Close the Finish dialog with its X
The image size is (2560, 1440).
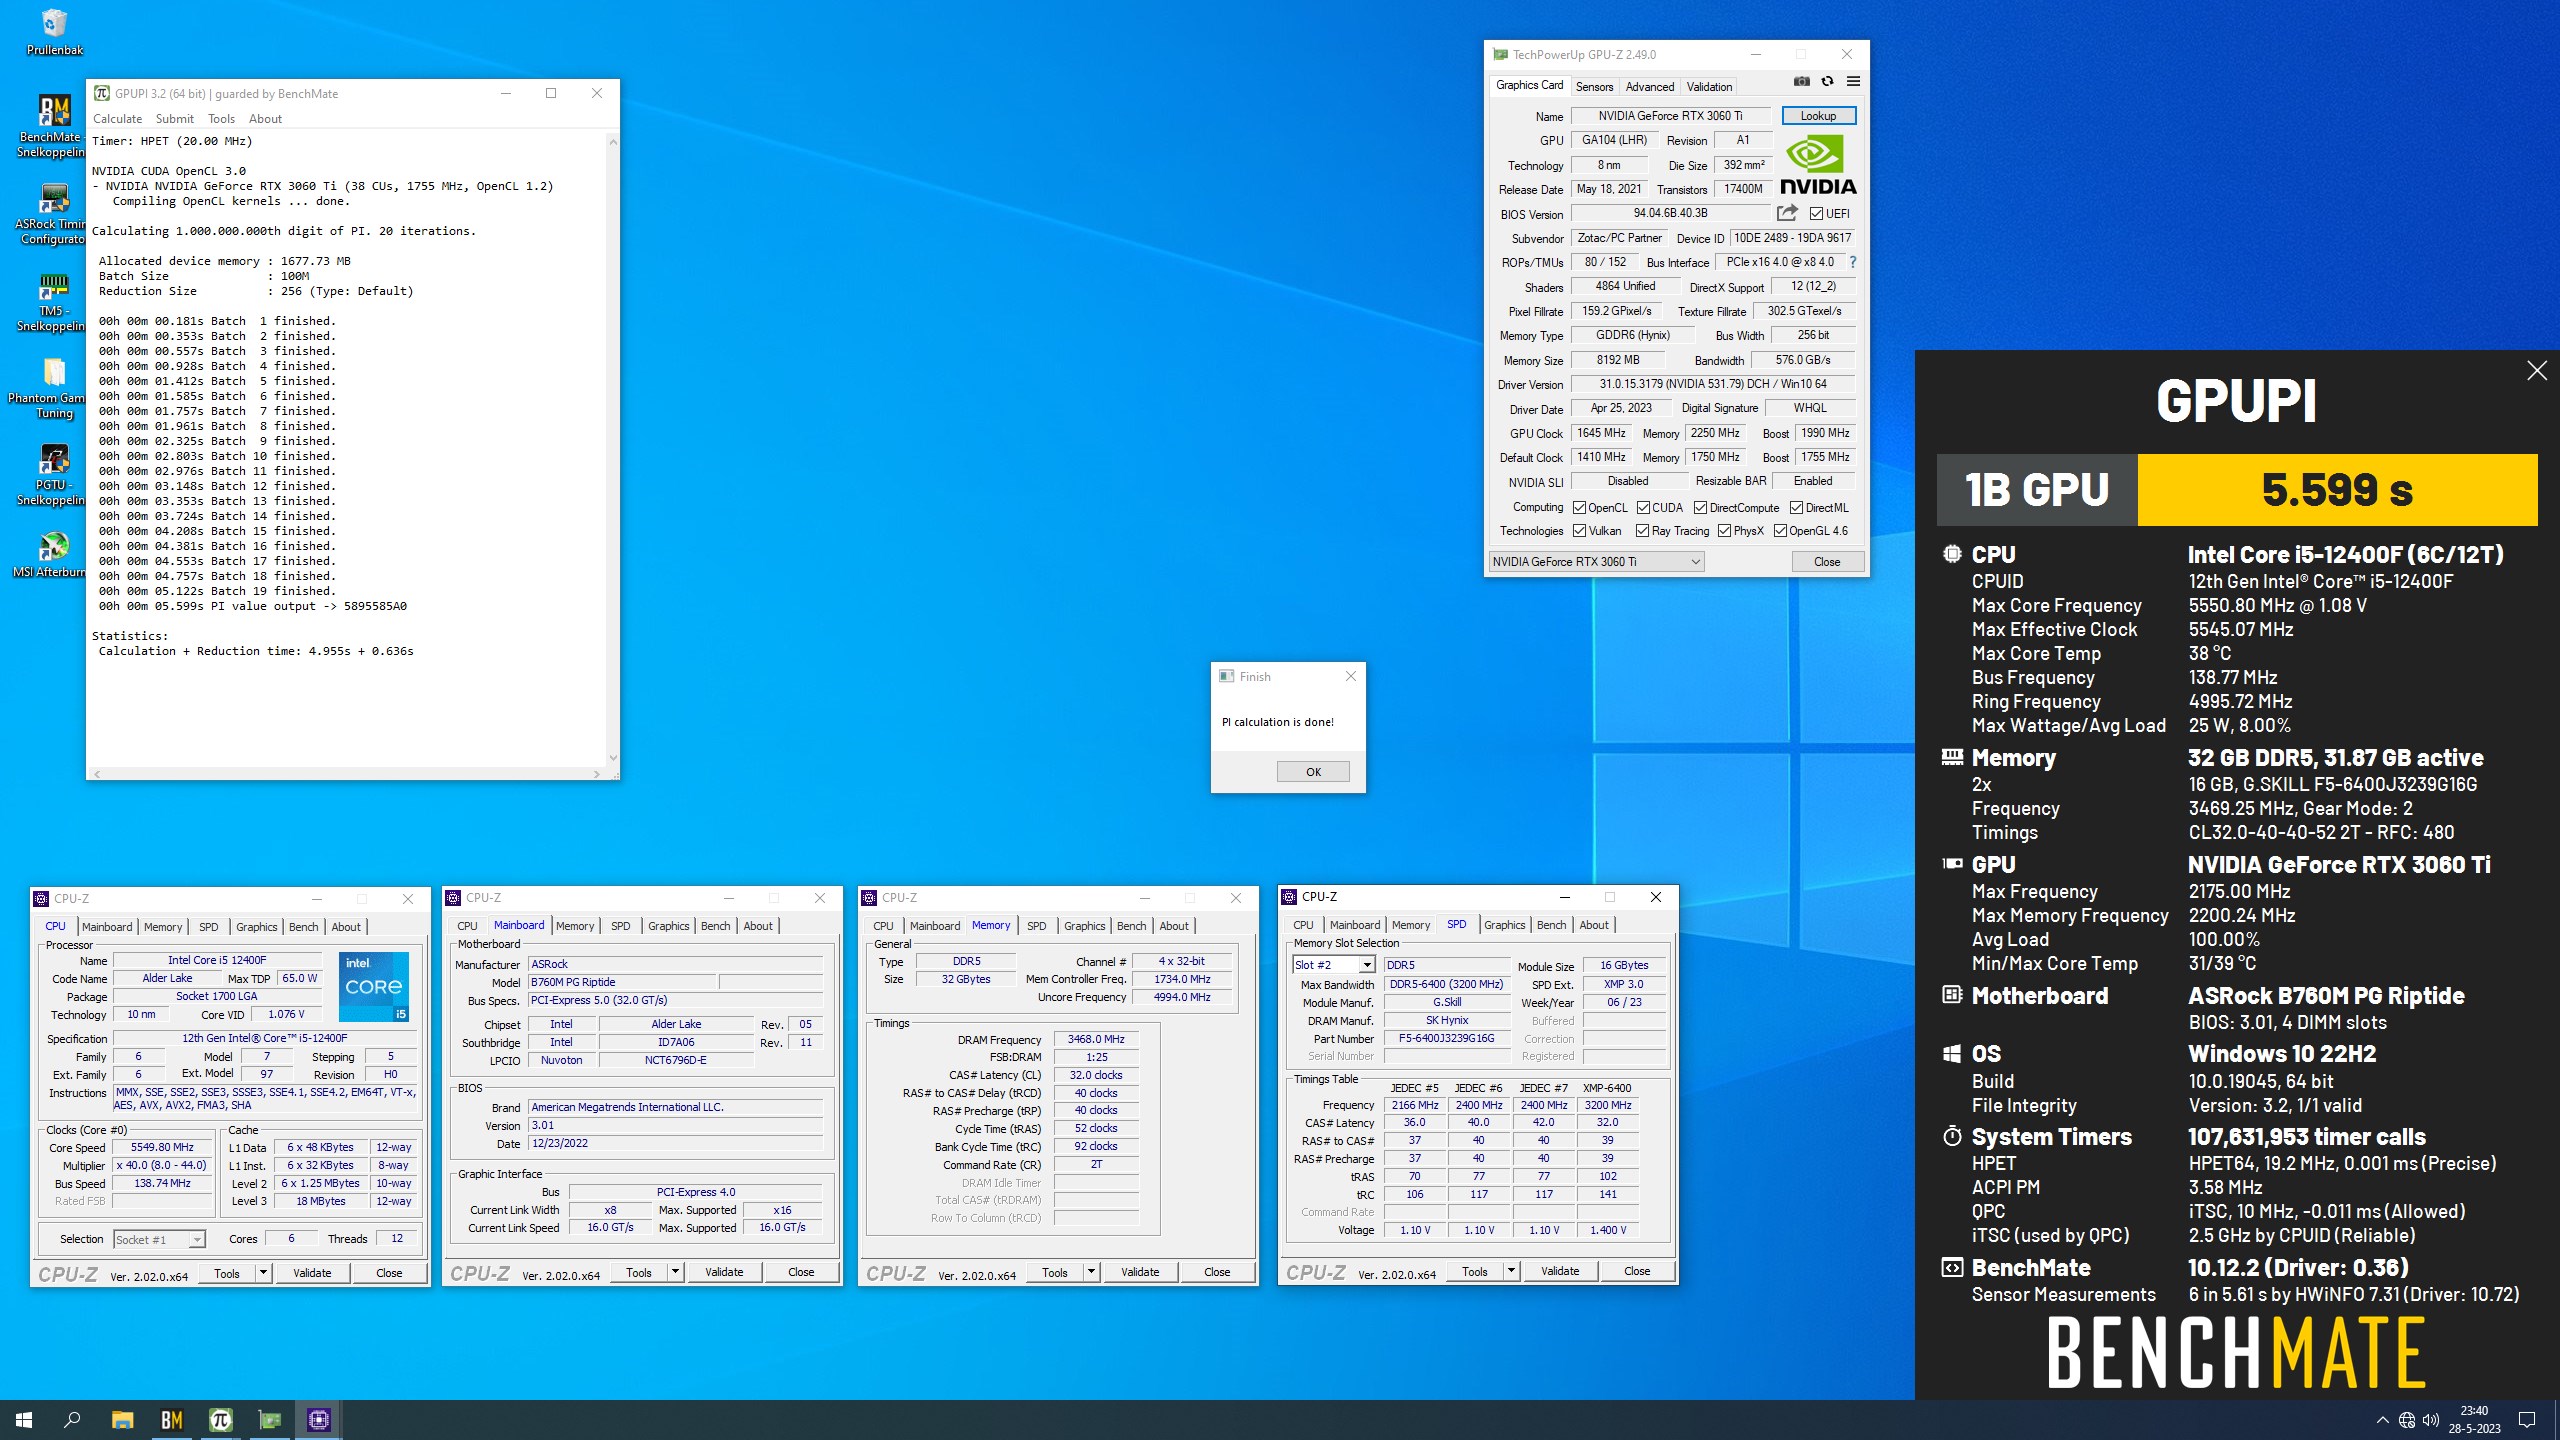coord(1350,677)
